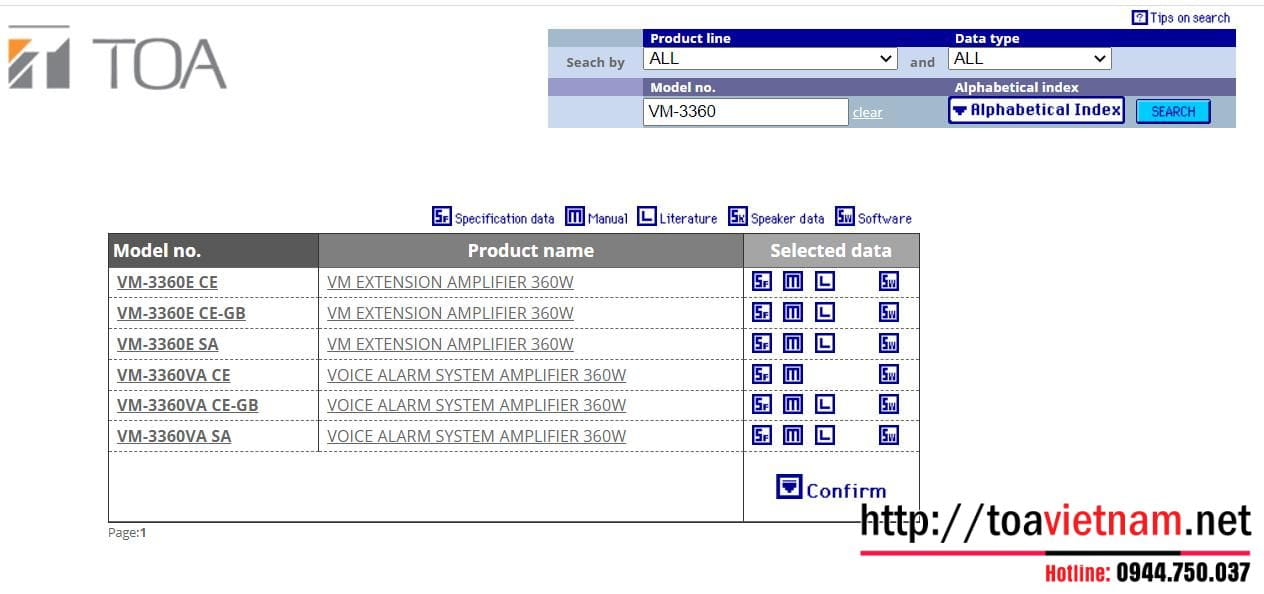Click literature icon for VM-3360E SA

coord(824,344)
